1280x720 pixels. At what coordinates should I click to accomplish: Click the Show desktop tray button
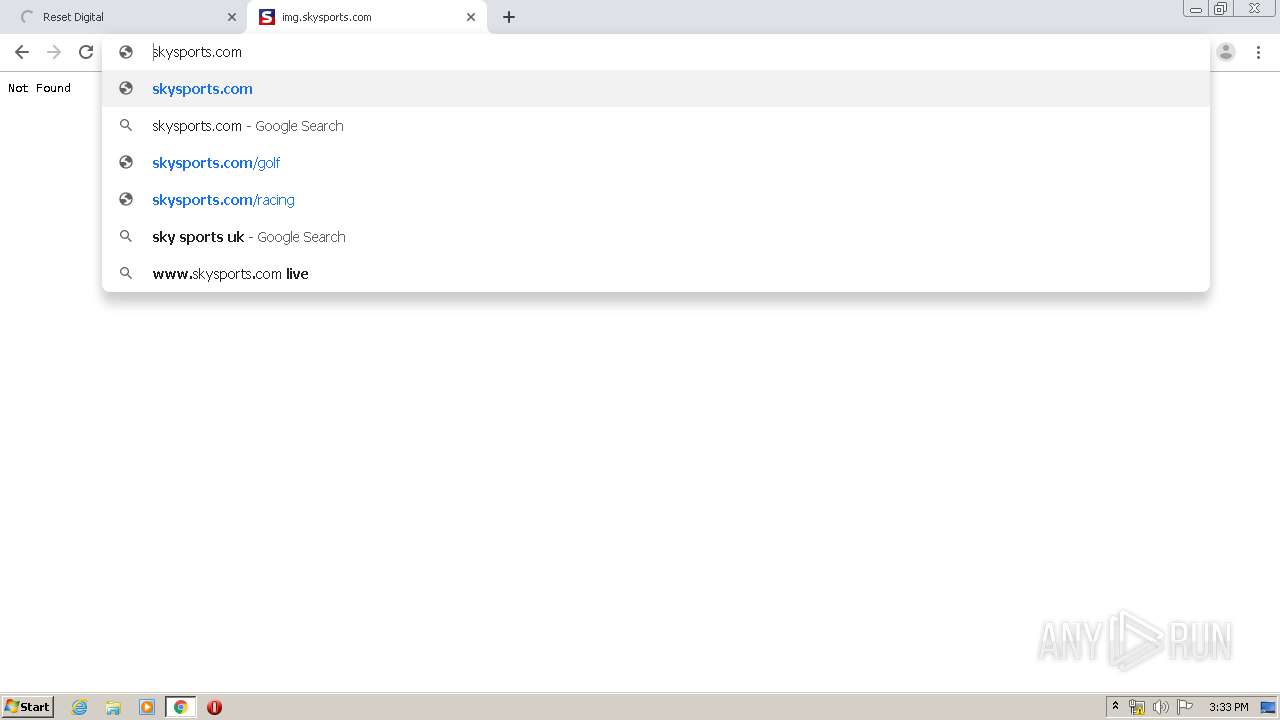1268,707
